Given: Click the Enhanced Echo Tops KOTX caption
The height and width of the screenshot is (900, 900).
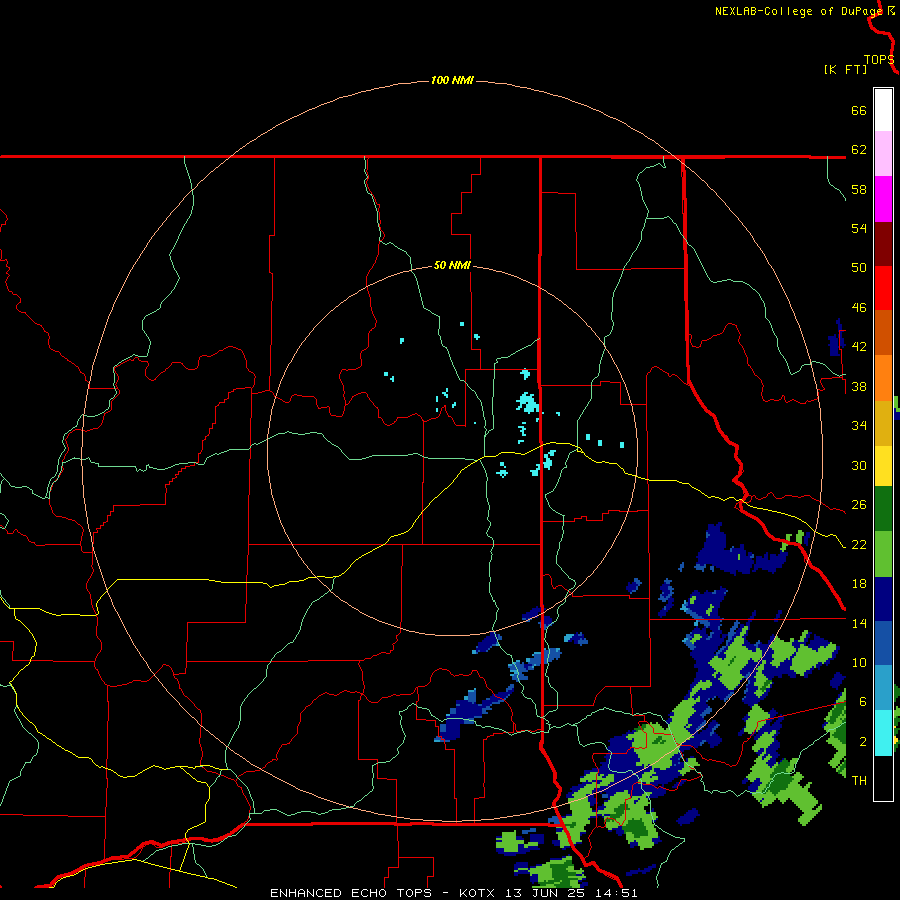Looking at the screenshot, I should pyautogui.click(x=453, y=893).
